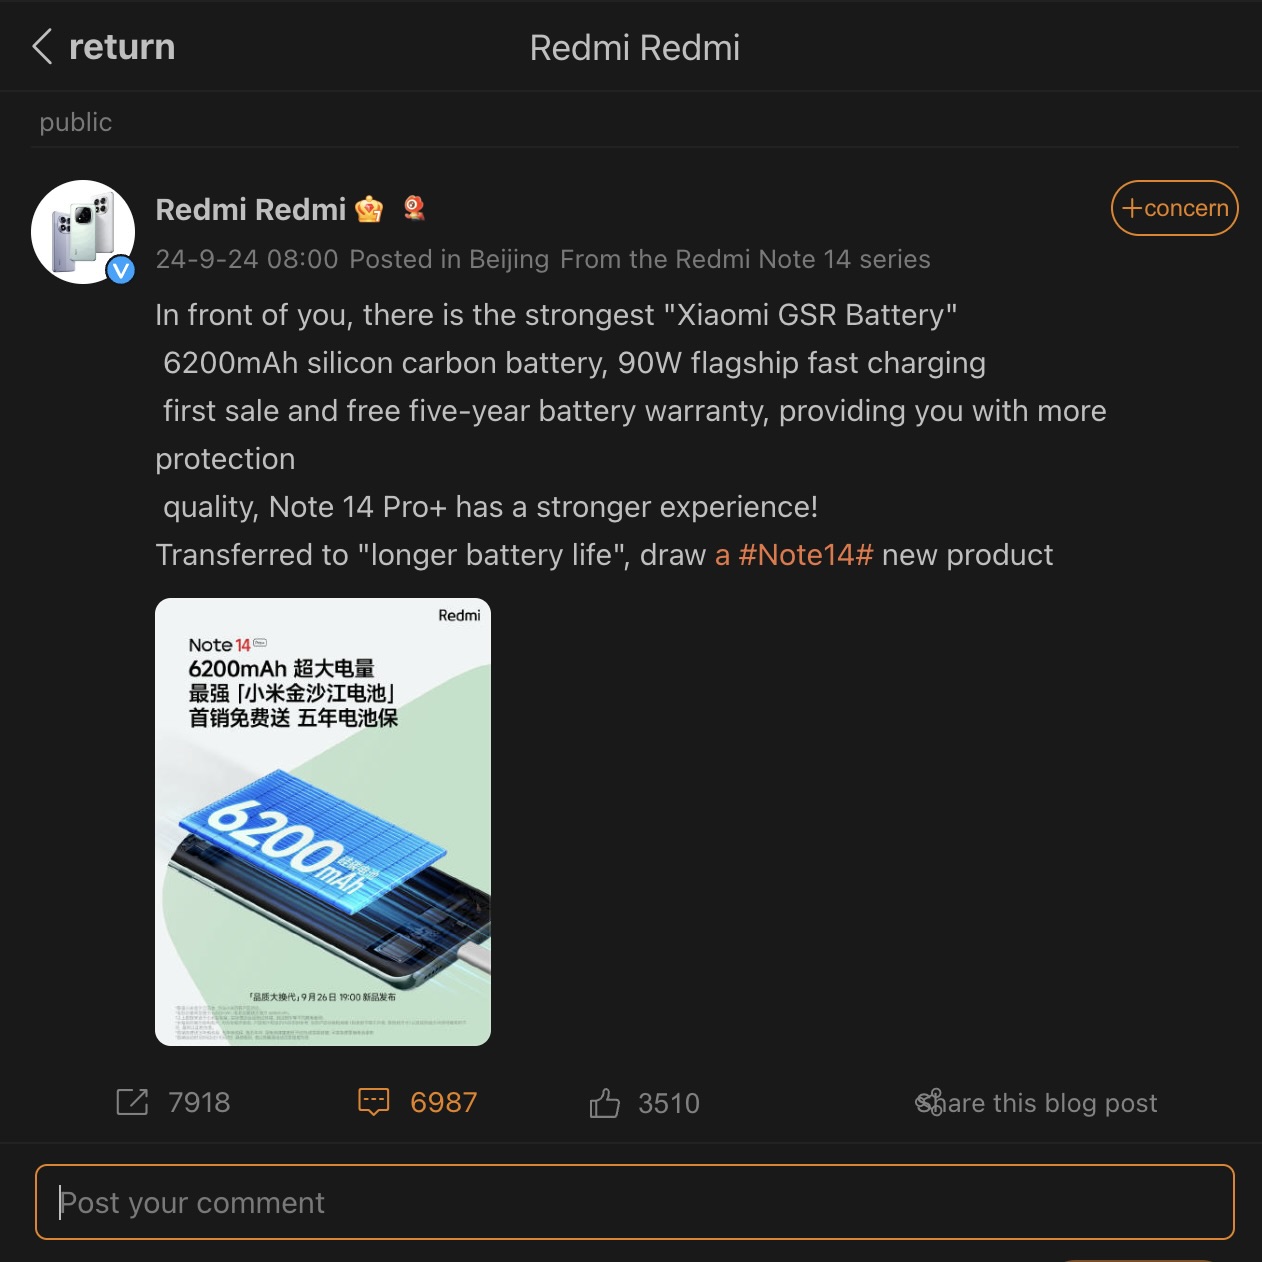Click the 6987 comment count
1262x1262 pixels.
point(444,1103)
